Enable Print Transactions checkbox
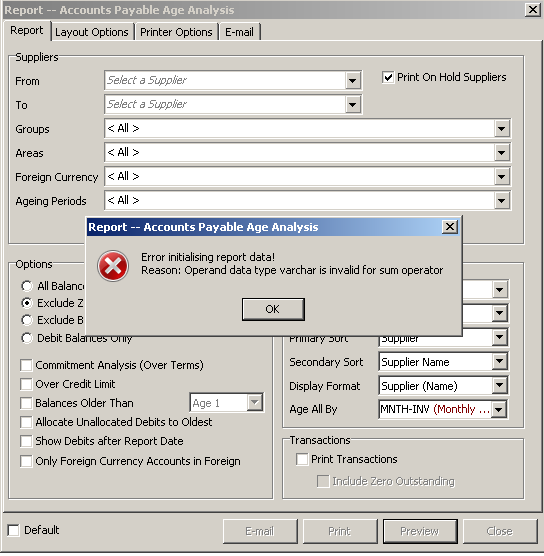 302,459
